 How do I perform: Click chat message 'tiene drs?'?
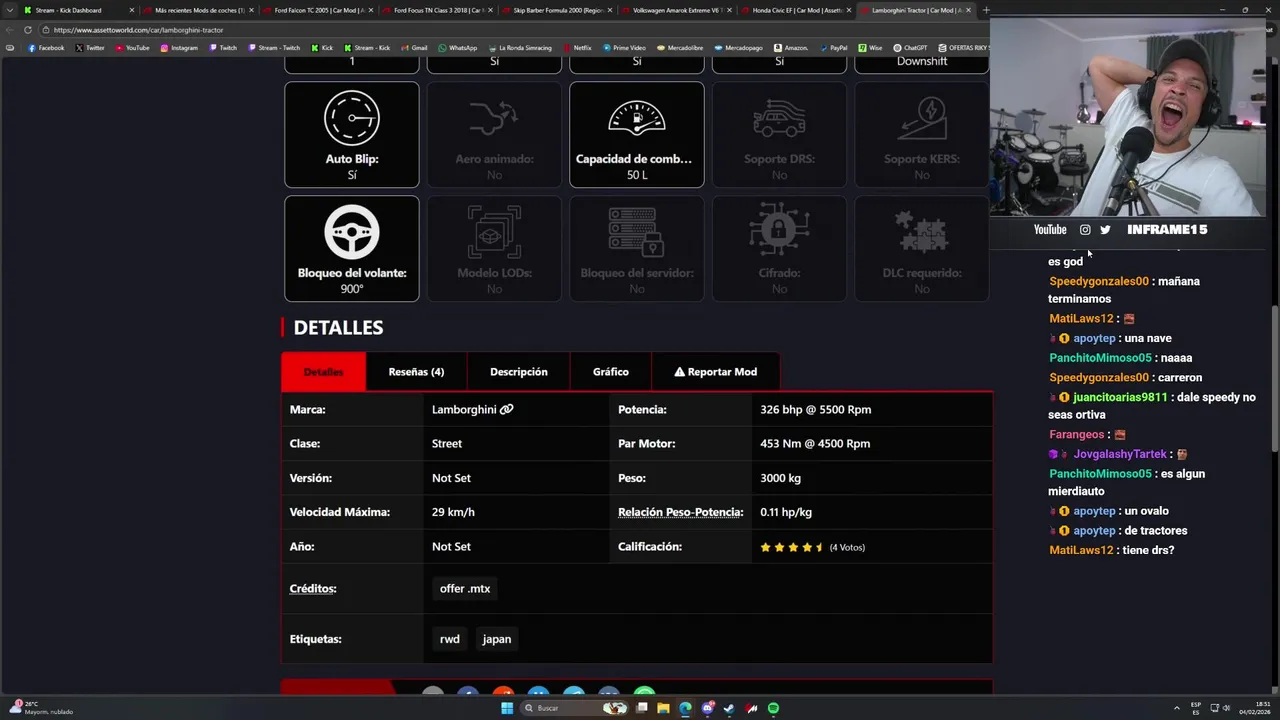(x=1148, y=550)
